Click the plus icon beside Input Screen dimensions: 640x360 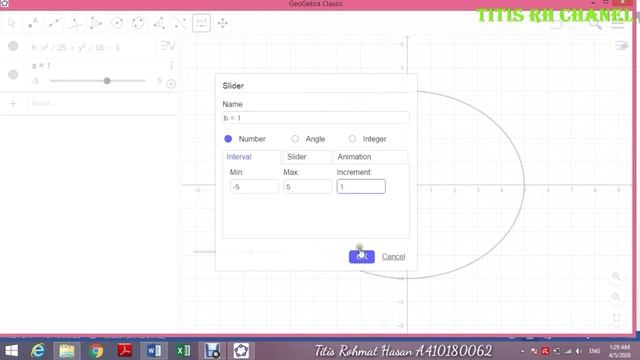(13, 103)
